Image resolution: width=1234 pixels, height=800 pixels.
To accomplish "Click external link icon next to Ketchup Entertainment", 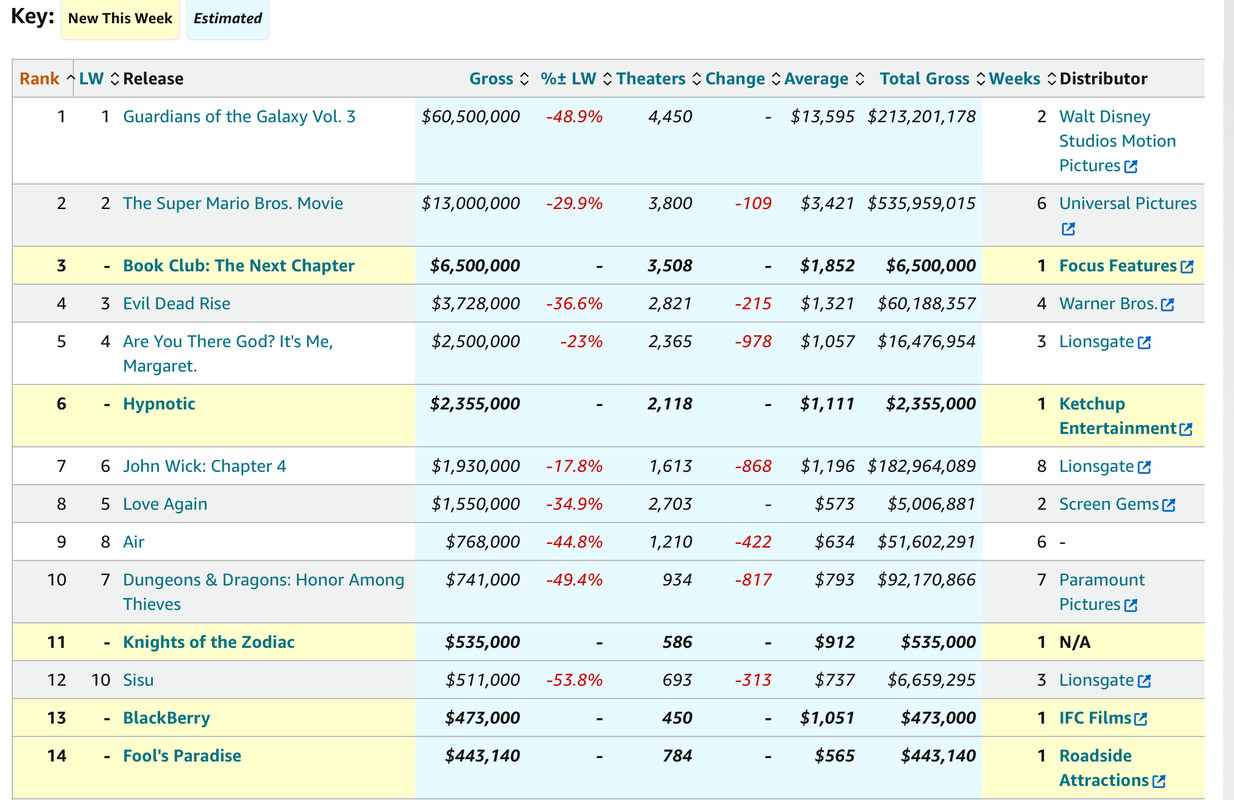I will click(1186, 430).
